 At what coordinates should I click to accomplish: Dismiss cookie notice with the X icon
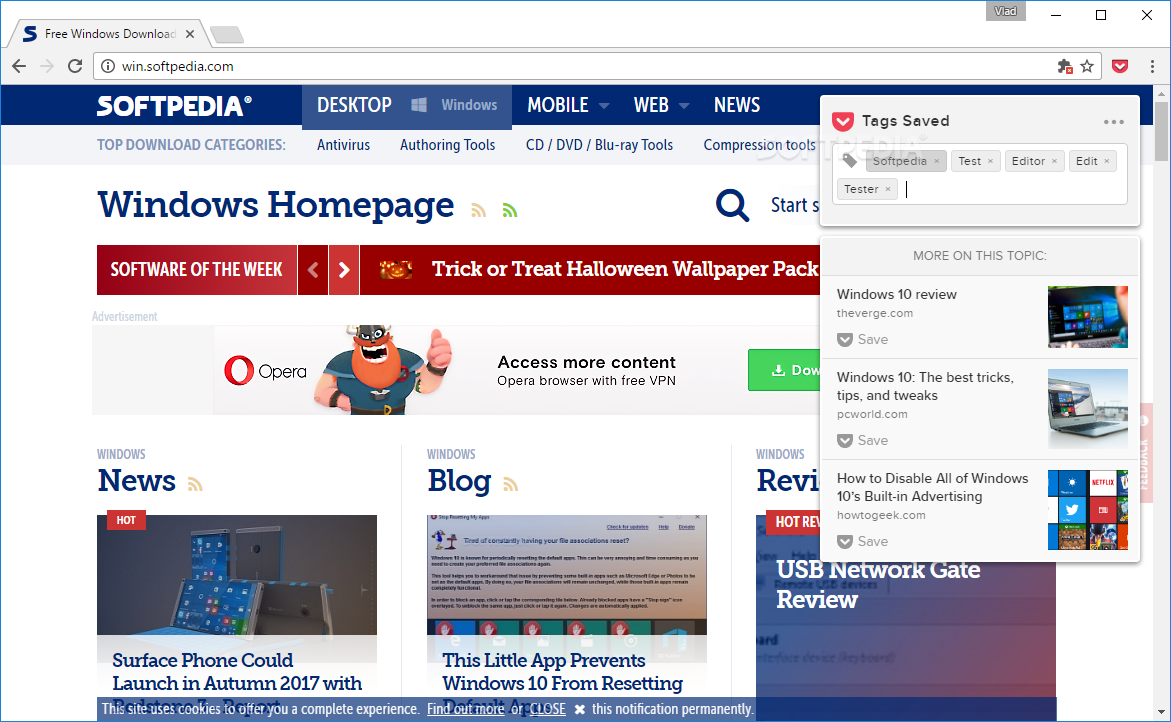[580, 709]
